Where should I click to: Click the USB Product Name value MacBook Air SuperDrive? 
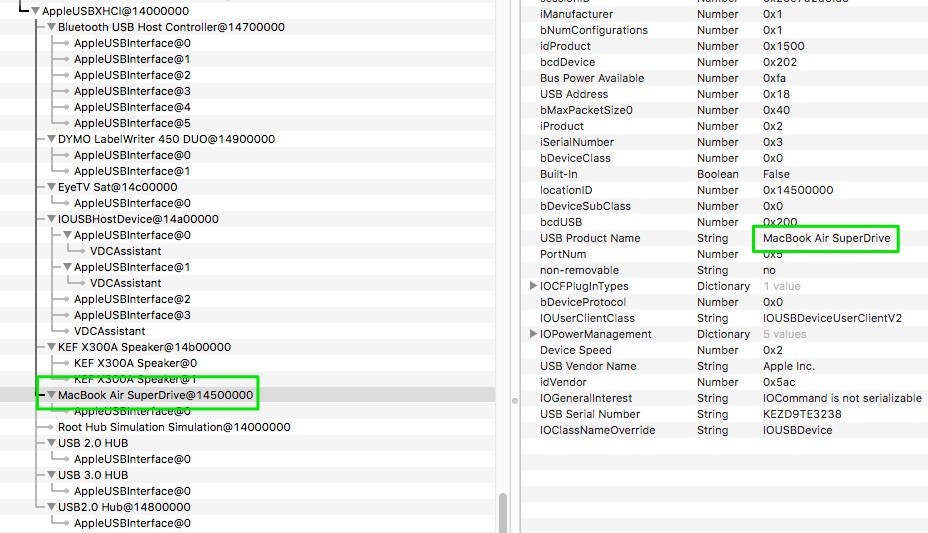pyautogui.click(x=826, y=238)
